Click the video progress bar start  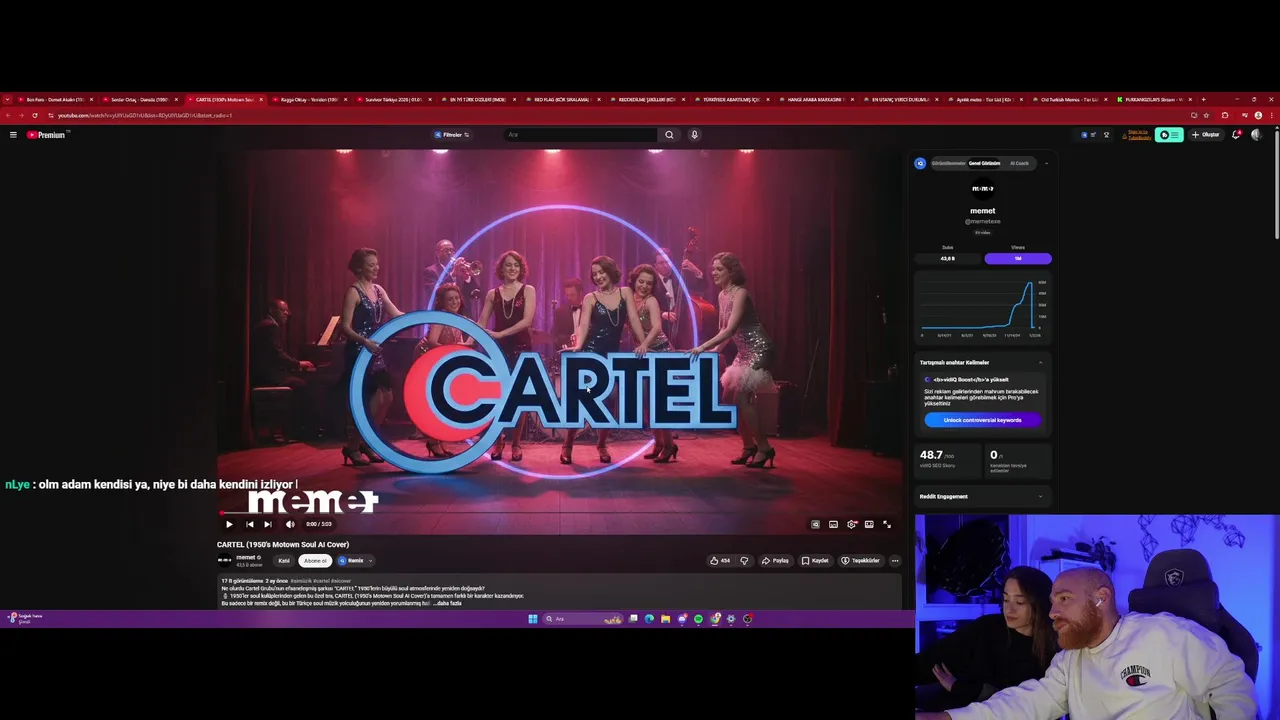222,513
